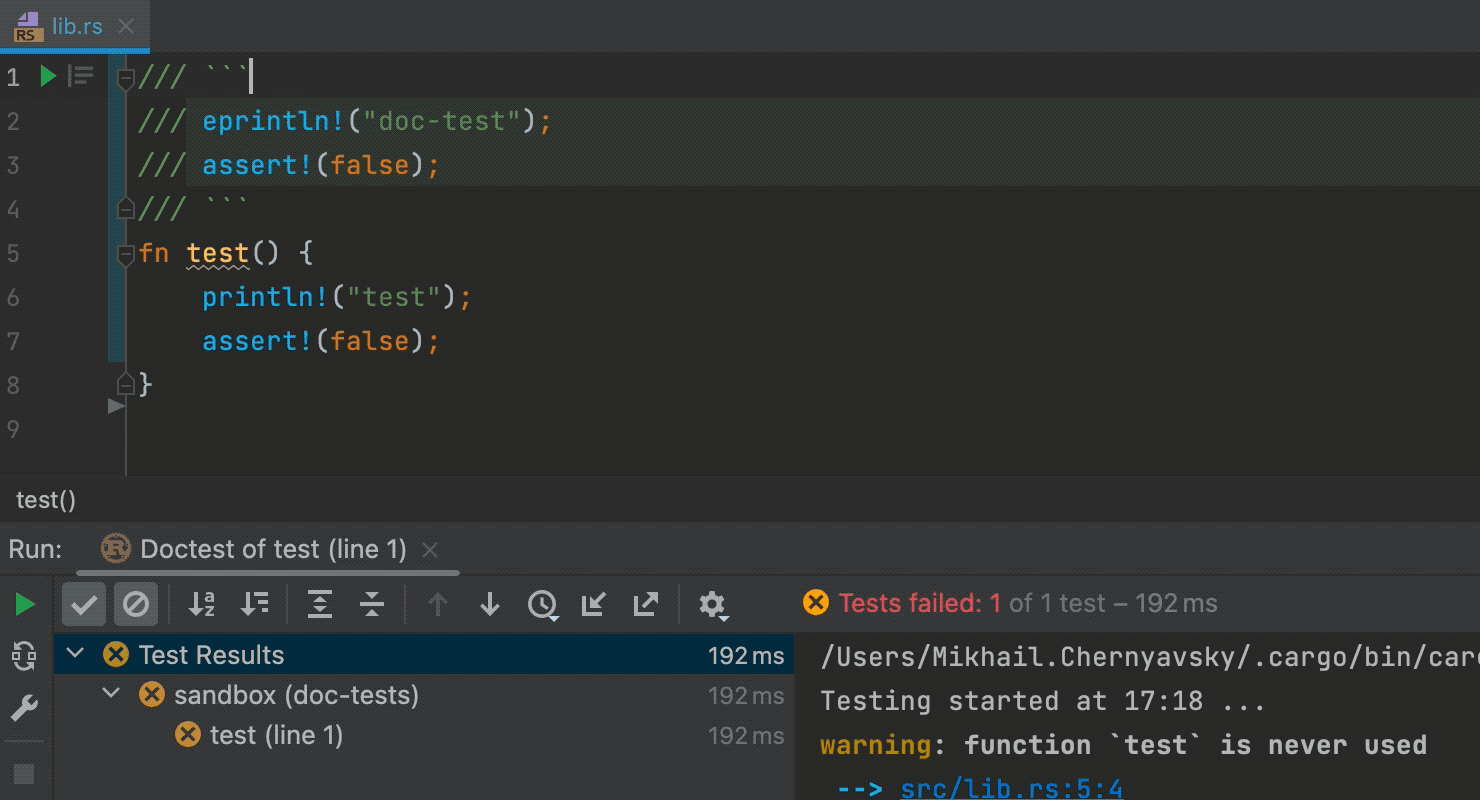The height and width of the screenshot is (800, 1480).
Task: Click the stop process square button
Action: click(x=24, y=774)
